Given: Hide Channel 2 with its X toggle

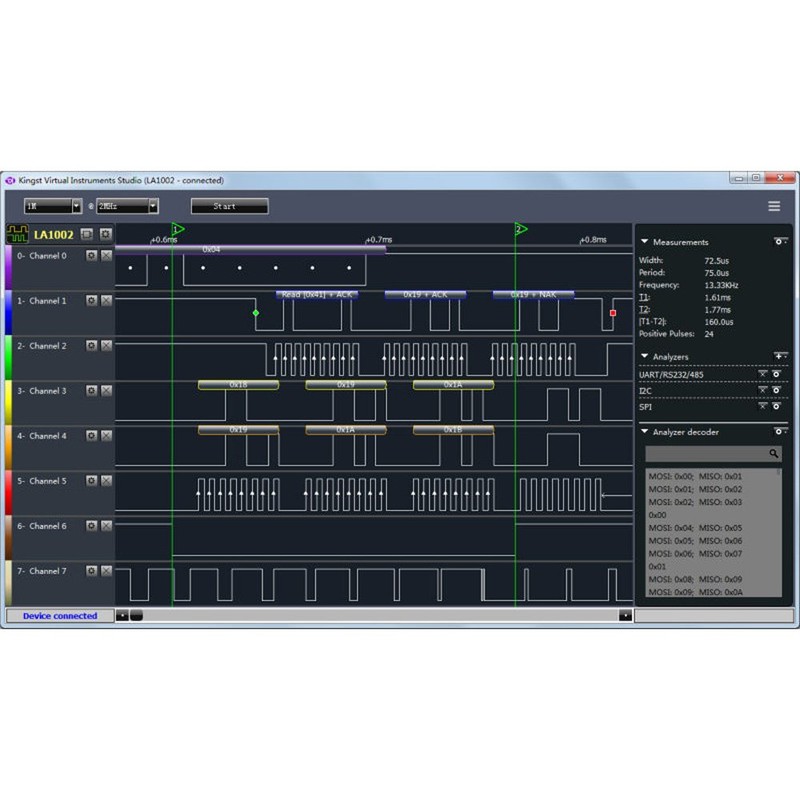Looking at the screenshot, I should coord(107,345).
